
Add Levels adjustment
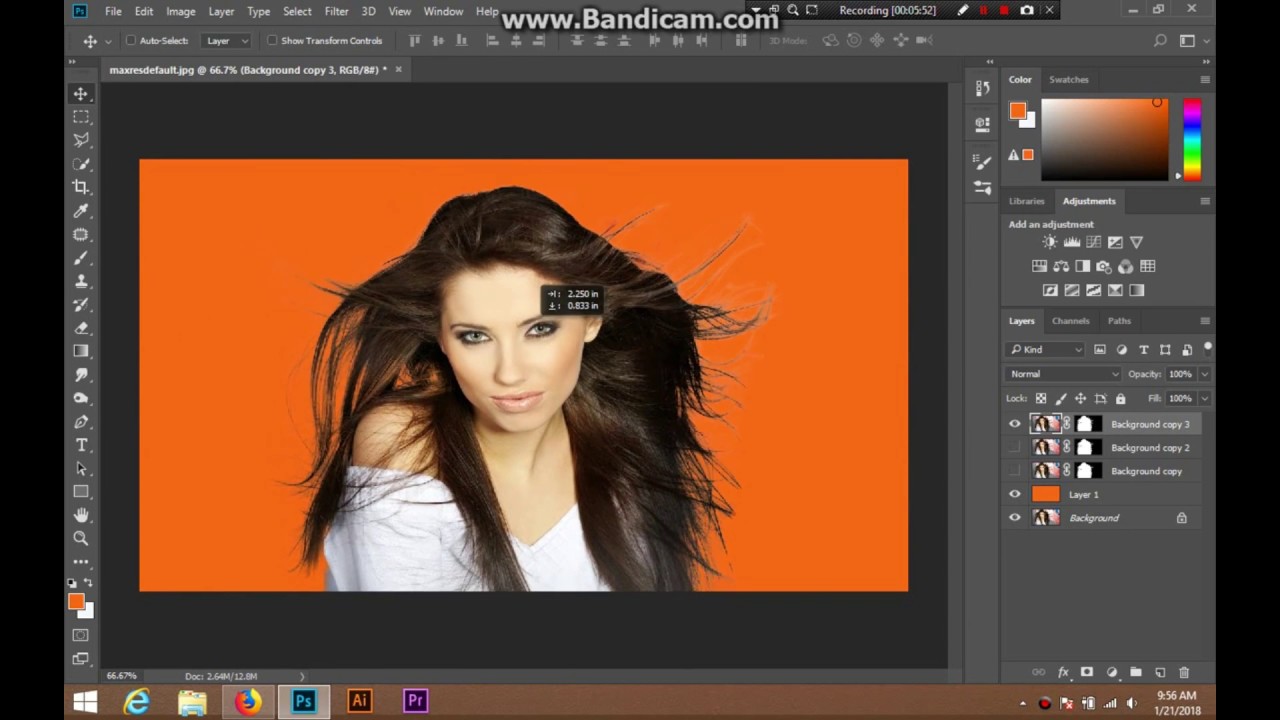1071,242
